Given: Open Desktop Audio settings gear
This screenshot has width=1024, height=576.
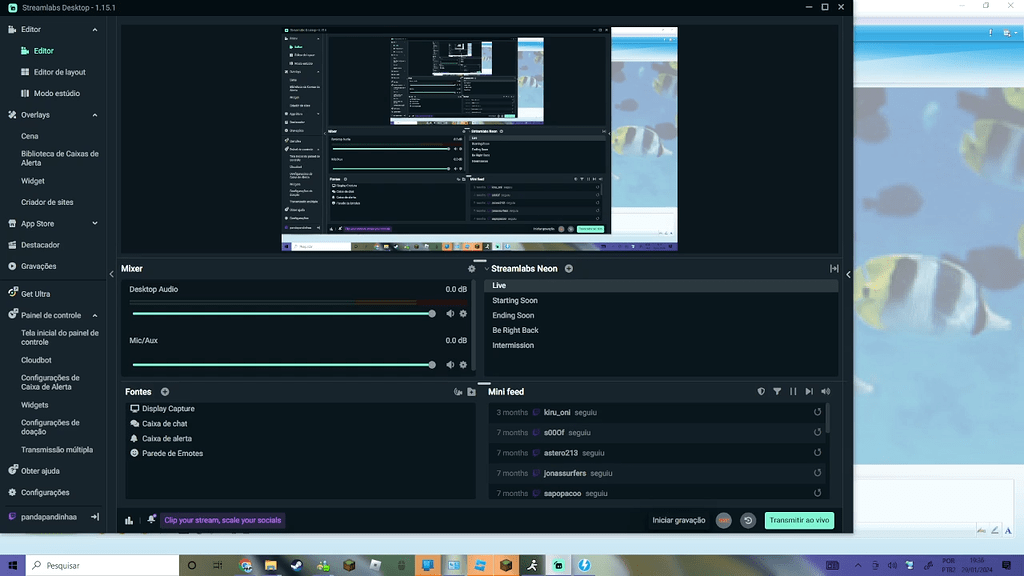Looking at the screenshot, I should point(463,314).
